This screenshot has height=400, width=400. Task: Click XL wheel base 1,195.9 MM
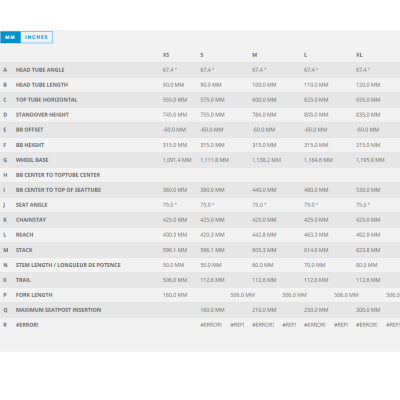pyautogui.click(x=370, y=160)
